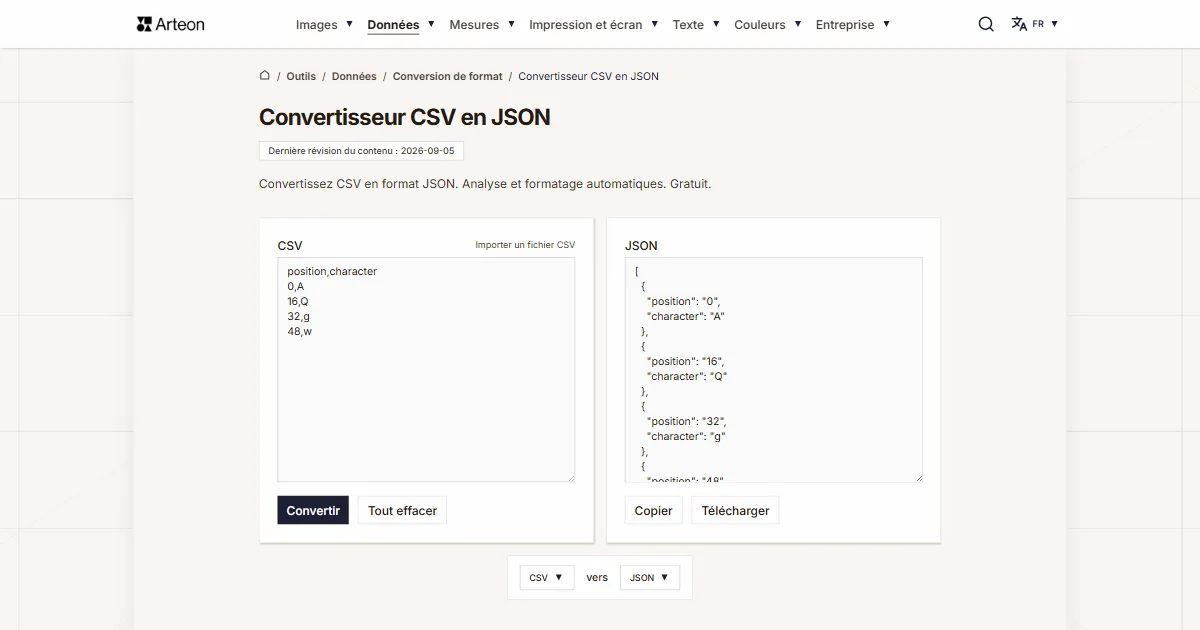Grab the CSV textarea resize handle

(570, 478)
